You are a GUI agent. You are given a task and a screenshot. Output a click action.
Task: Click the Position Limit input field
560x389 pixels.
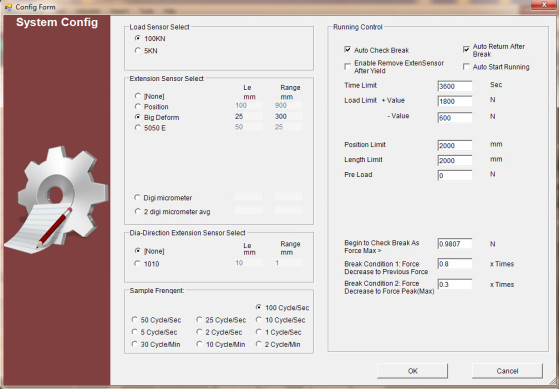(455, 145)
